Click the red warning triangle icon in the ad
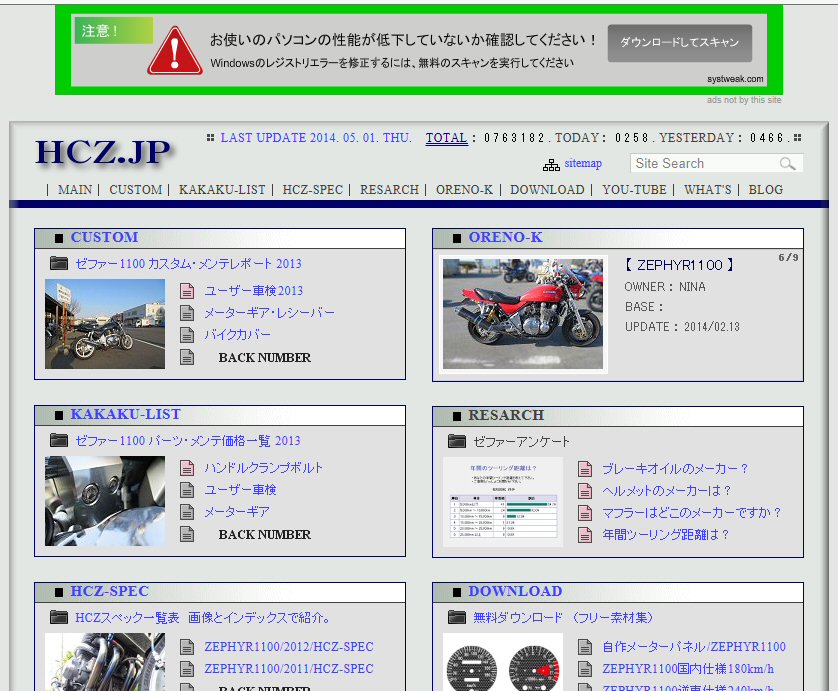Viewport: 838px width, 691px height. tap(175, 51)
